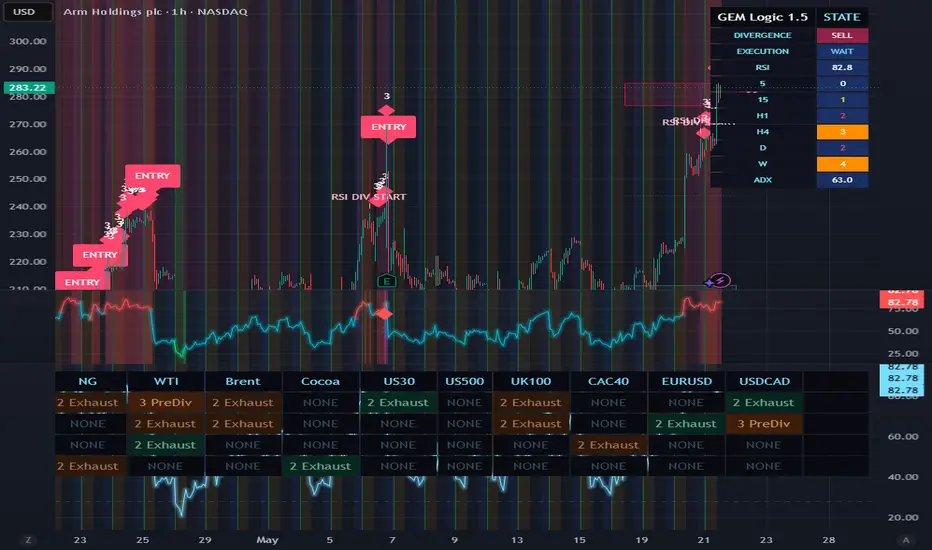
Task: Click the red diamond on the RSI pane
Action: [384, 313]
